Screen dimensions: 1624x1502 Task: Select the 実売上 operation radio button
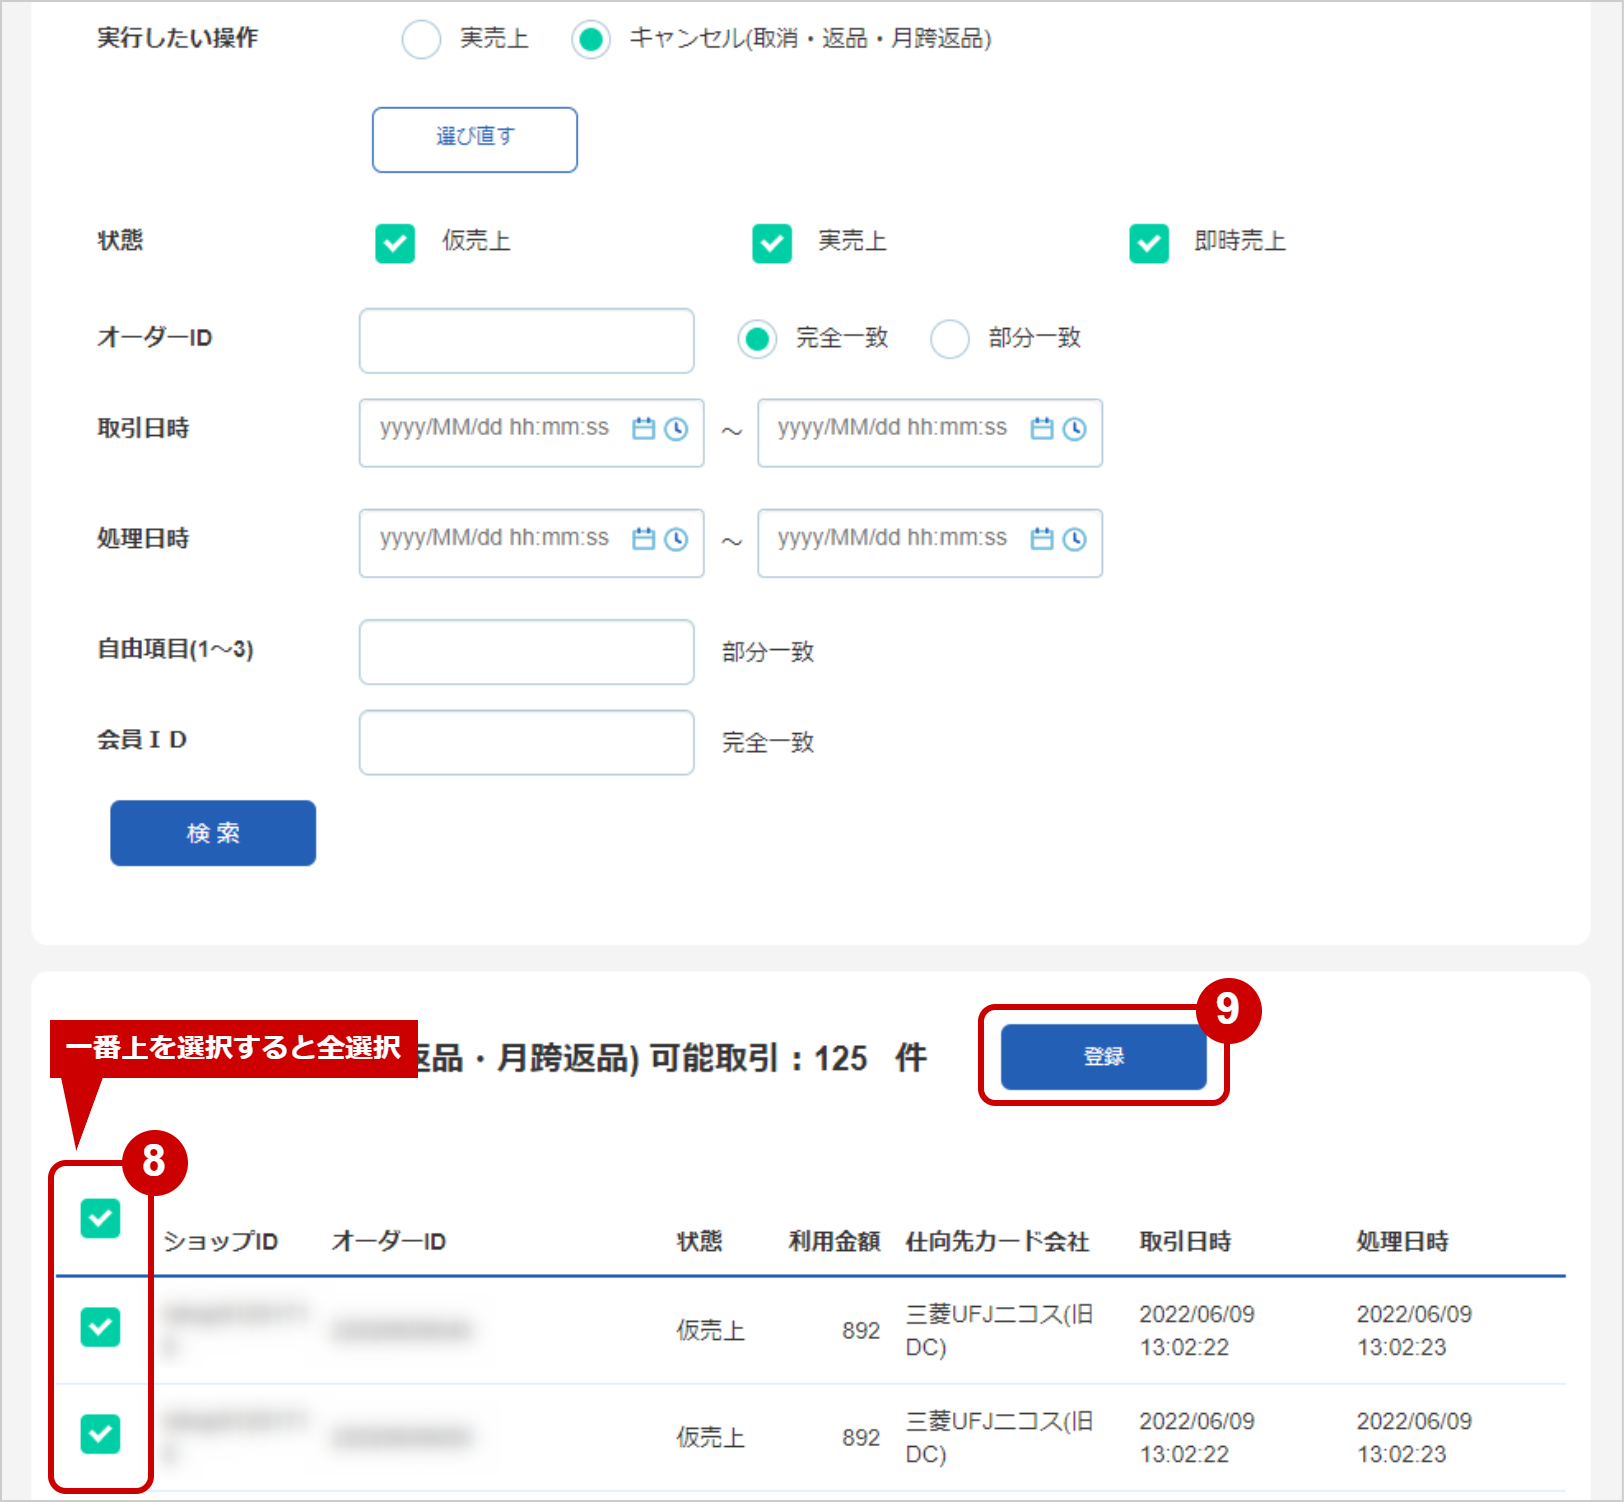(421, 40)
